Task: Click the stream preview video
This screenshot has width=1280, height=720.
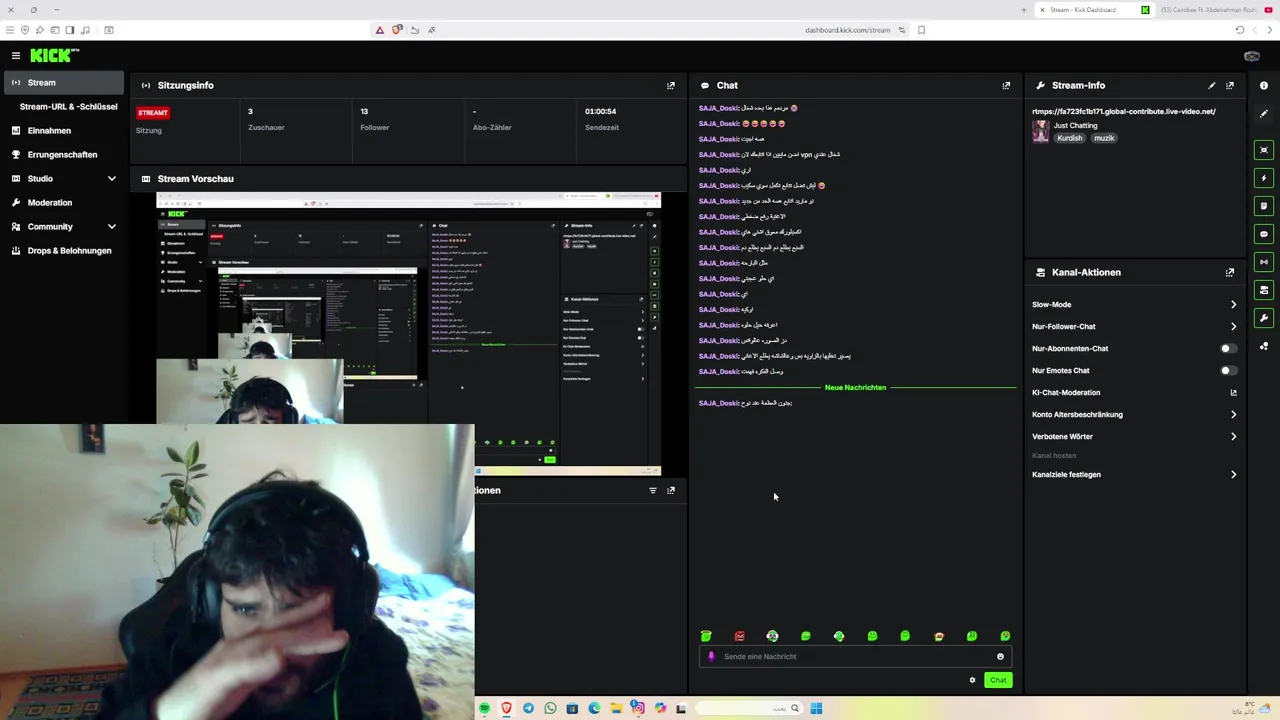Action: tap(408, 335)
